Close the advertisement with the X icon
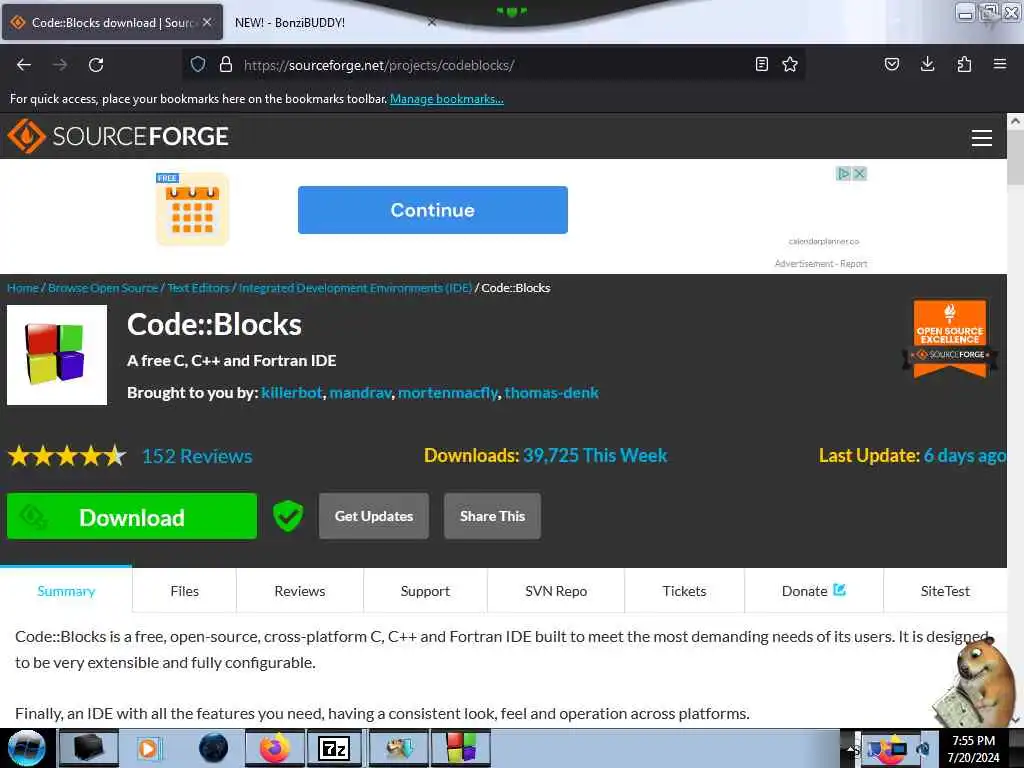 860,174
